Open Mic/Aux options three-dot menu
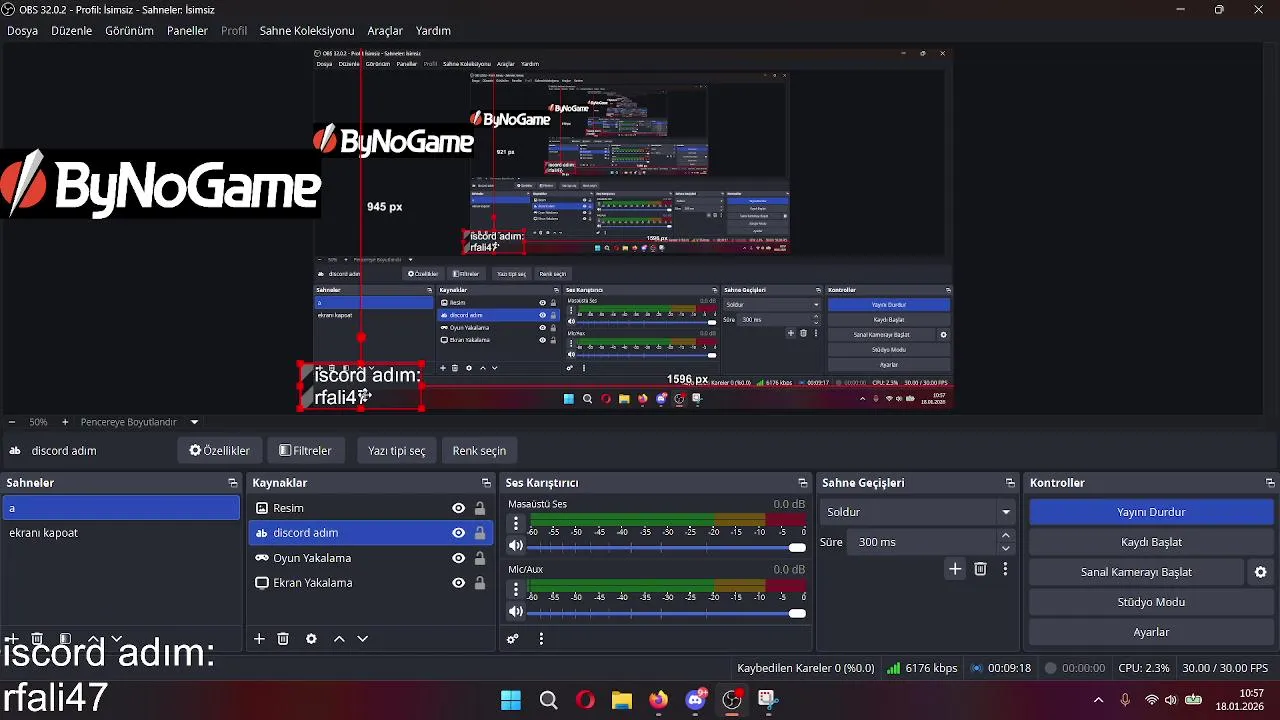The height and width of the screenshot is (720, 1280). pos(516,588)
